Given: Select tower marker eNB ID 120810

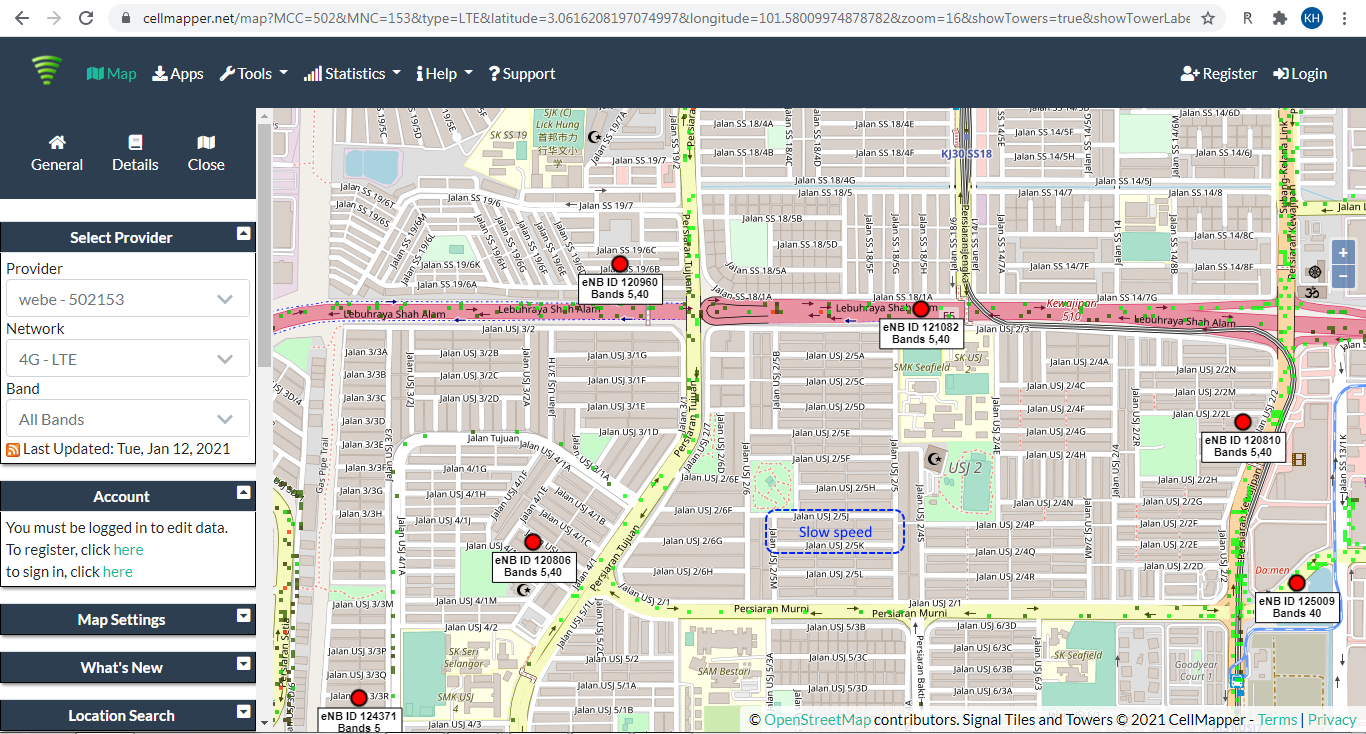Looking at the screenshot, I should 1243,422.
